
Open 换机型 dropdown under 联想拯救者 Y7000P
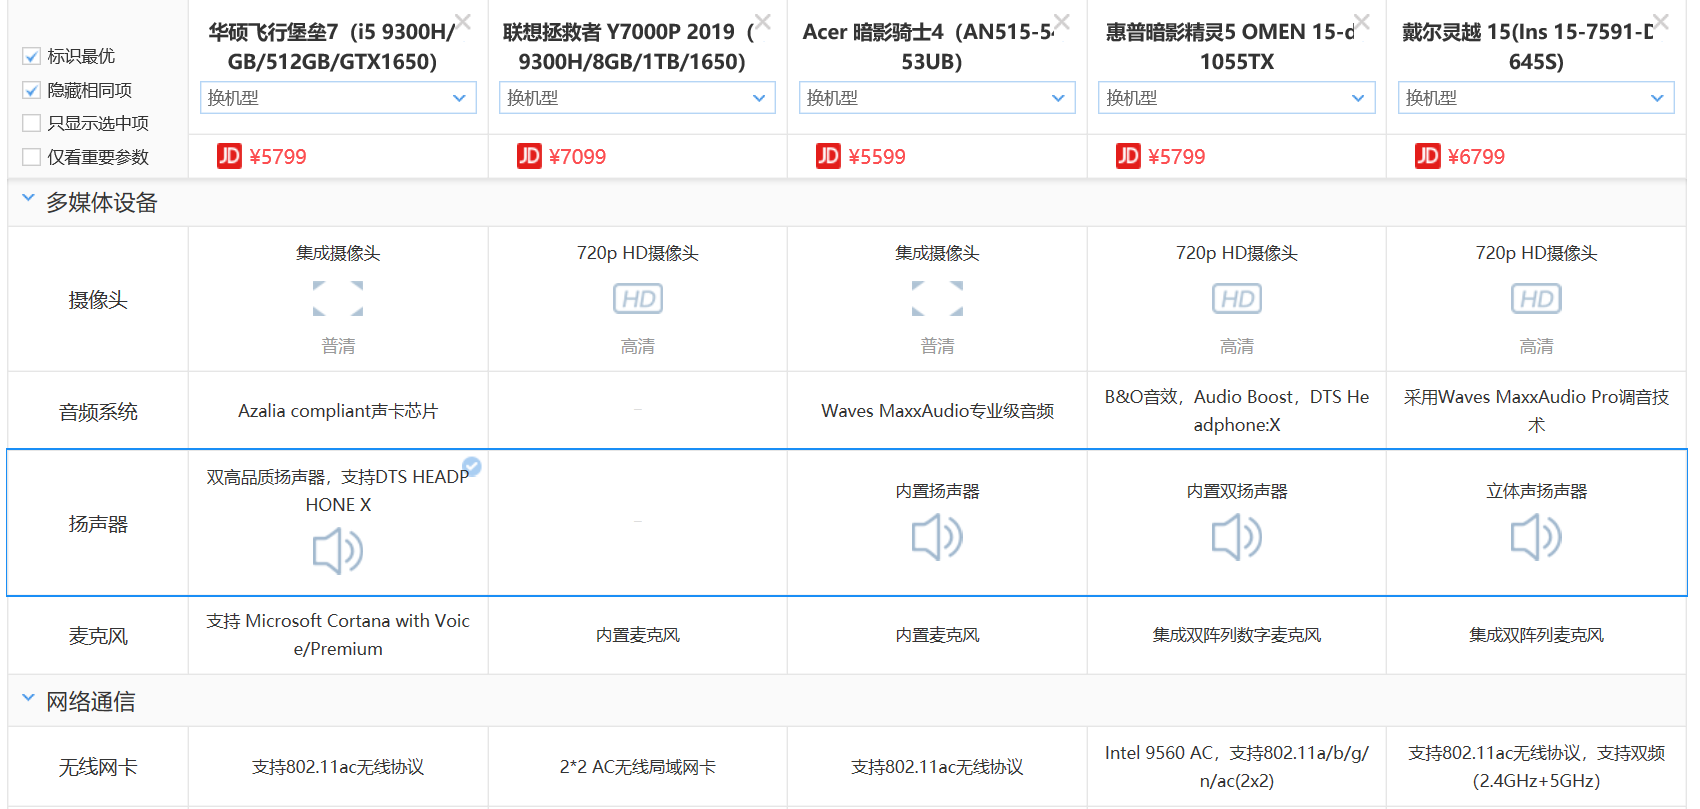637,98
